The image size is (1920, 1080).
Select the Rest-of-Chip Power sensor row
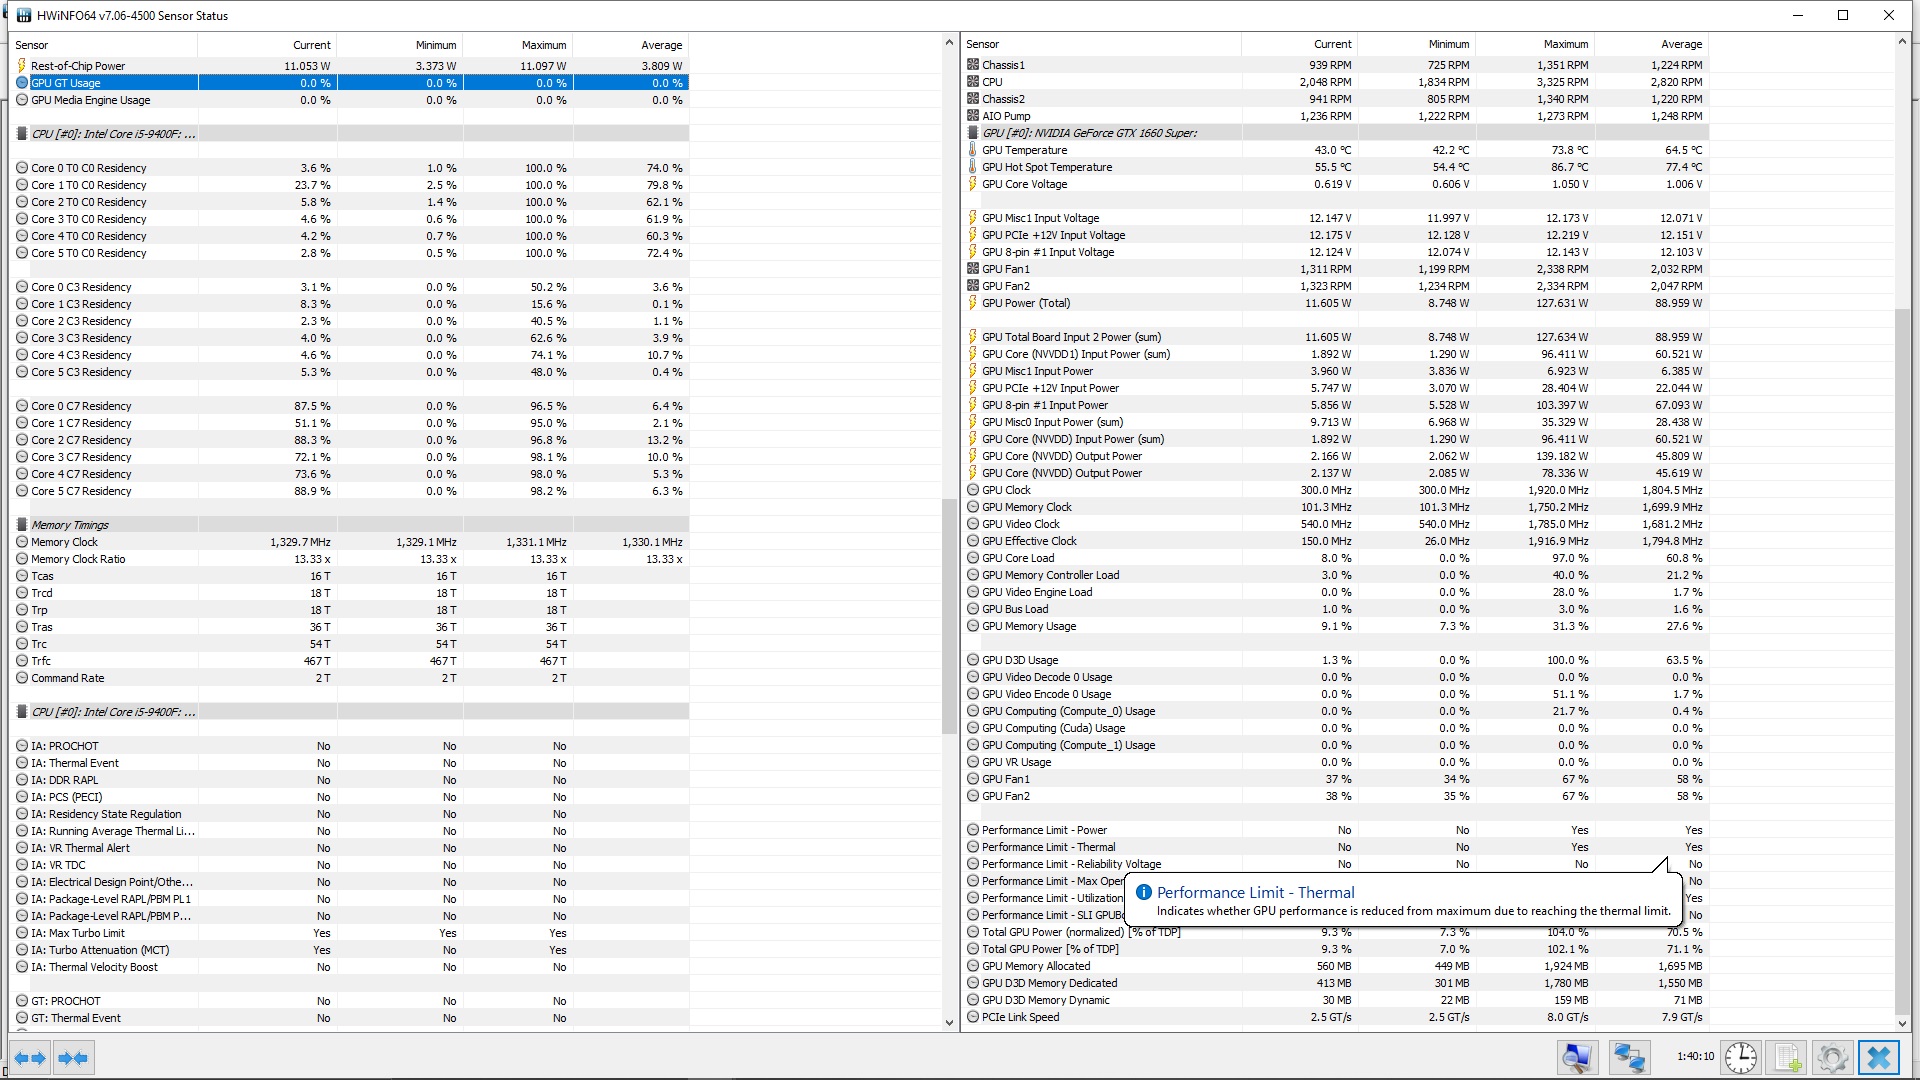(x=78, y=66)
